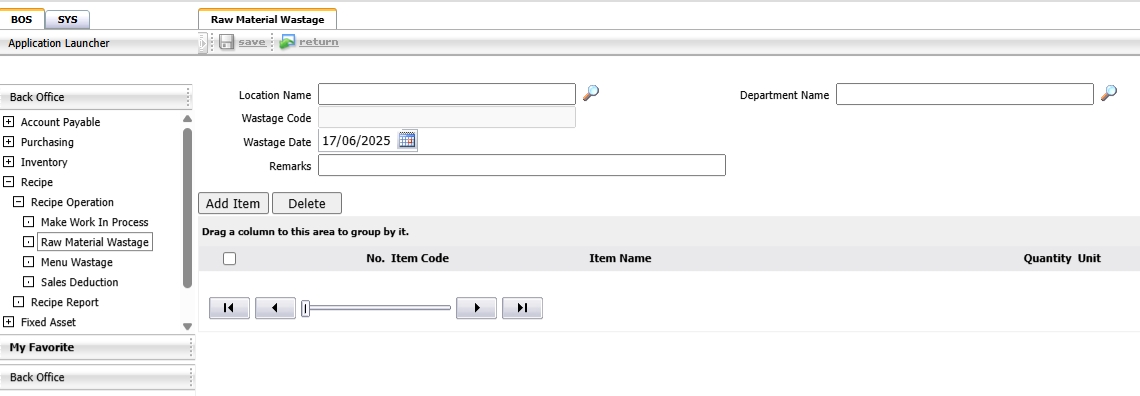Go to first page of grid

229,308
